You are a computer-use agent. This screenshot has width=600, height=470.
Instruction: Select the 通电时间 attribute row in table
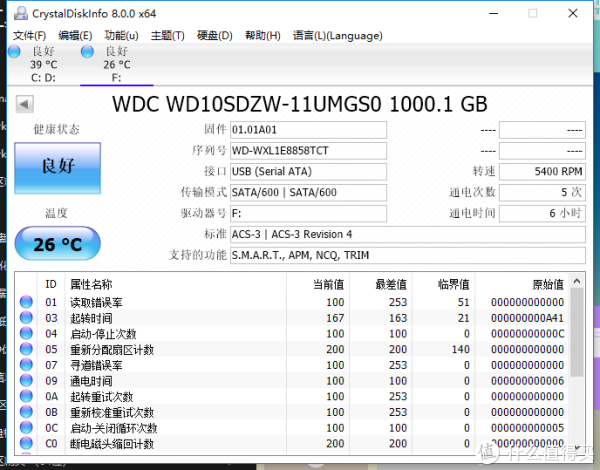(292, 380)
